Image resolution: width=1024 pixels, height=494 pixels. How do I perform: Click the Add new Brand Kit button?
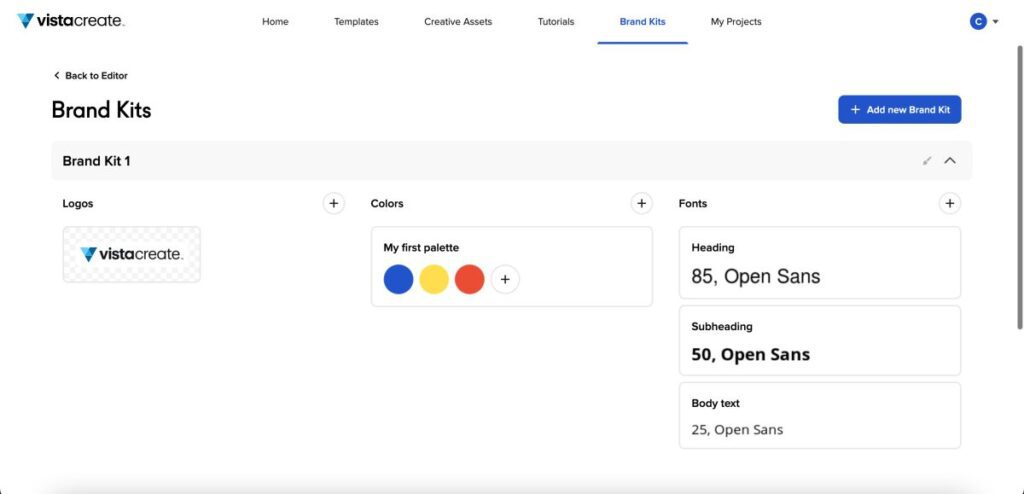(x=899, y=110)
